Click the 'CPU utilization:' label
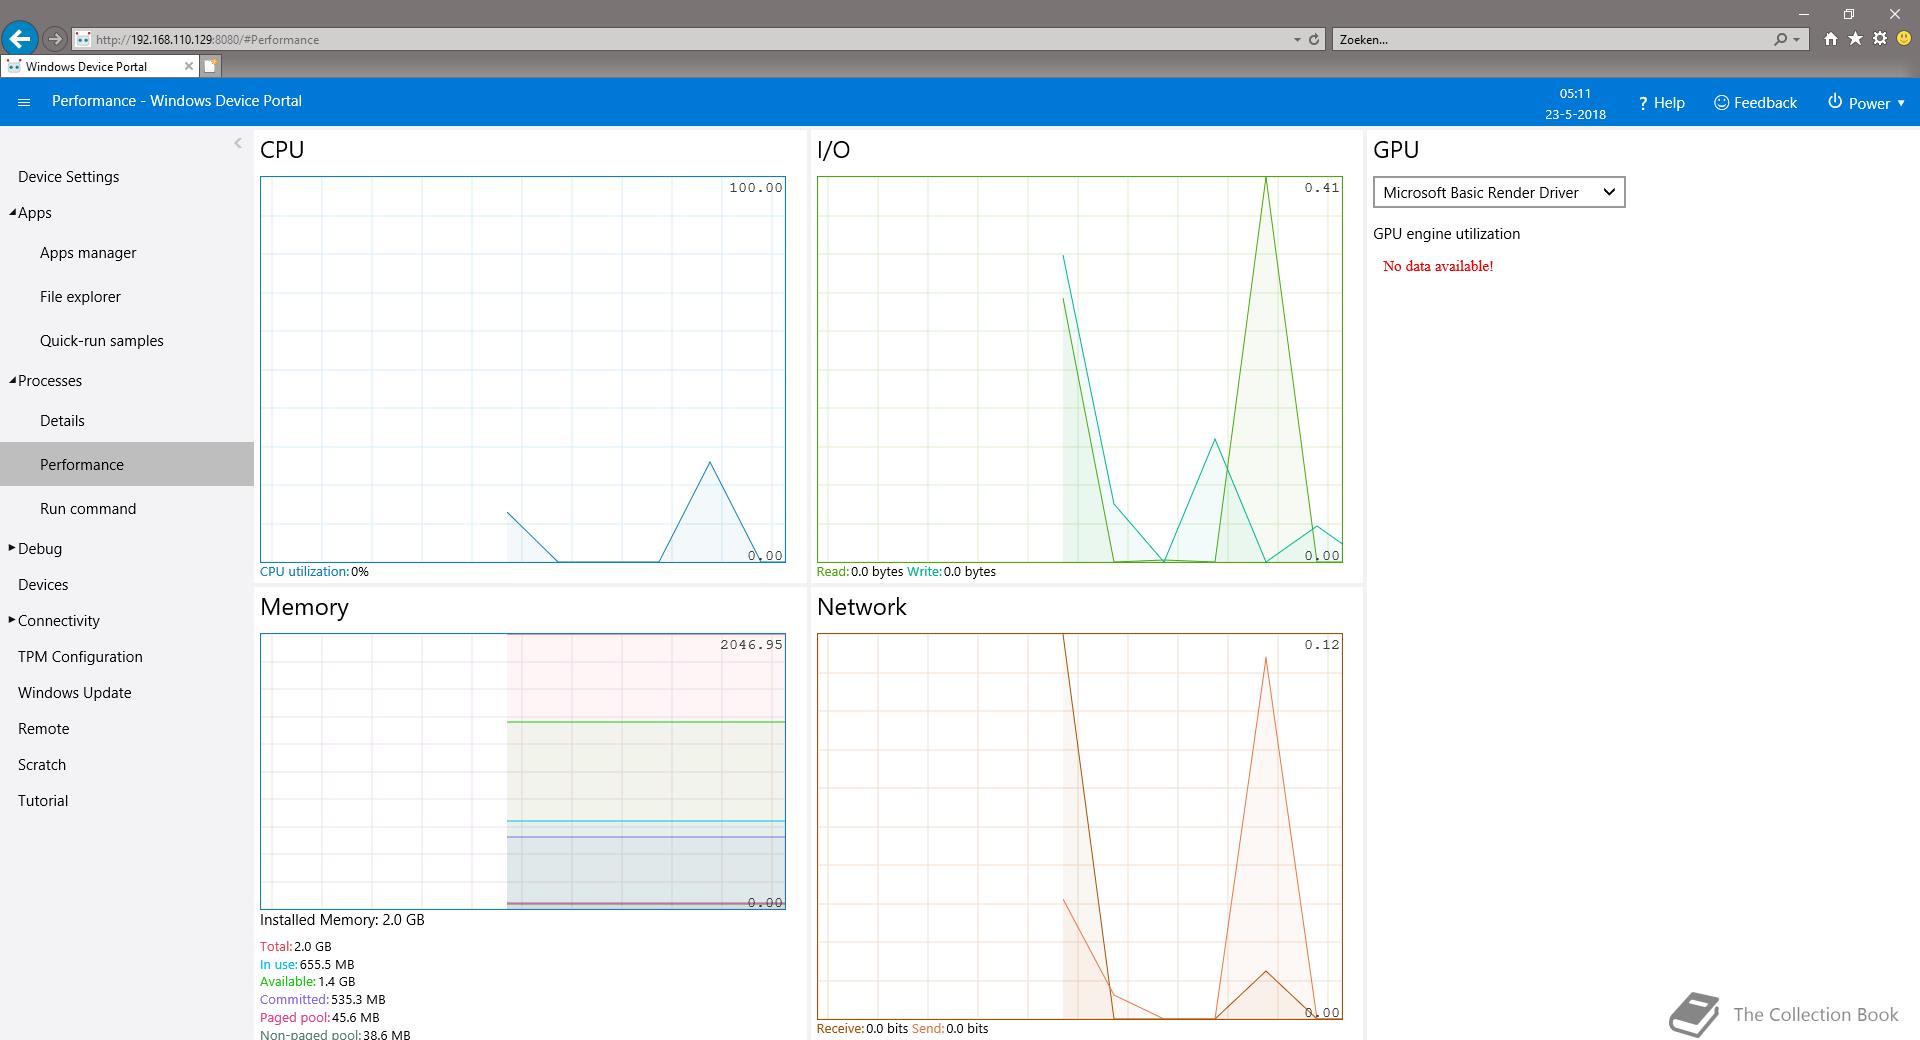The height and width of the screenshot is (1040, 1920). coord(305,572)
